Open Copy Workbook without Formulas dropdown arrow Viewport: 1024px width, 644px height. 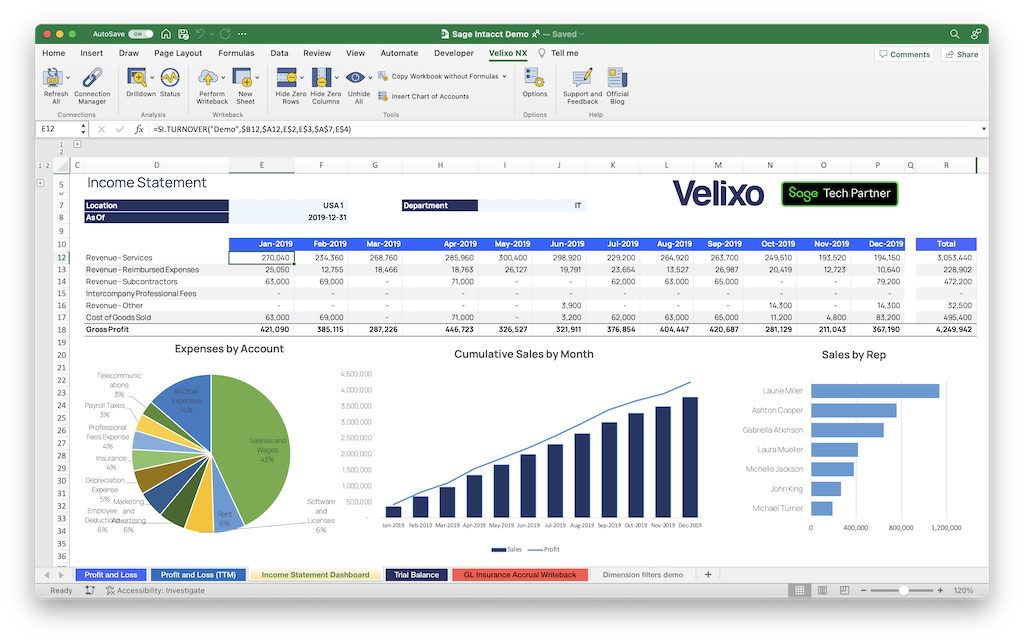pyautogui.click(x=504, y=76)
